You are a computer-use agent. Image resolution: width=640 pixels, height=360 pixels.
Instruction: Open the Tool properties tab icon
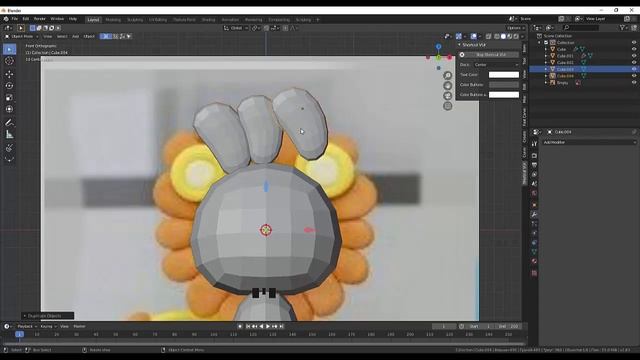point(534,144)
